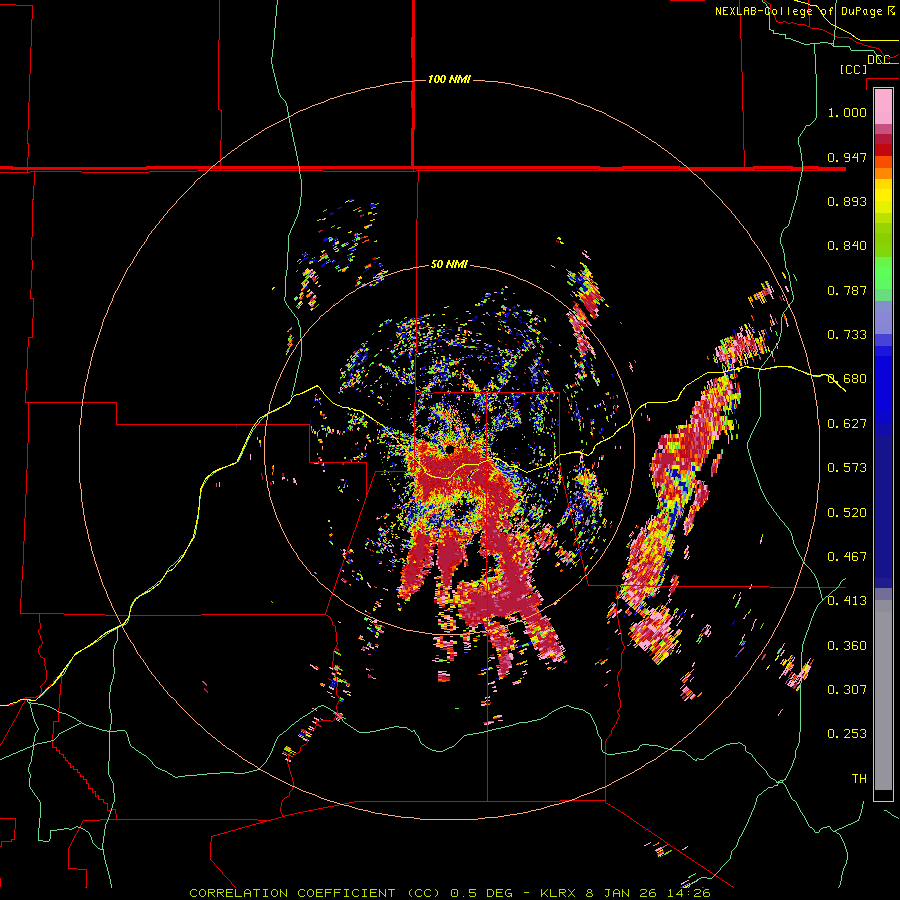Select the 0.733 legend value
The height and width of the screenshot is (900, 900).
point(847,335)
